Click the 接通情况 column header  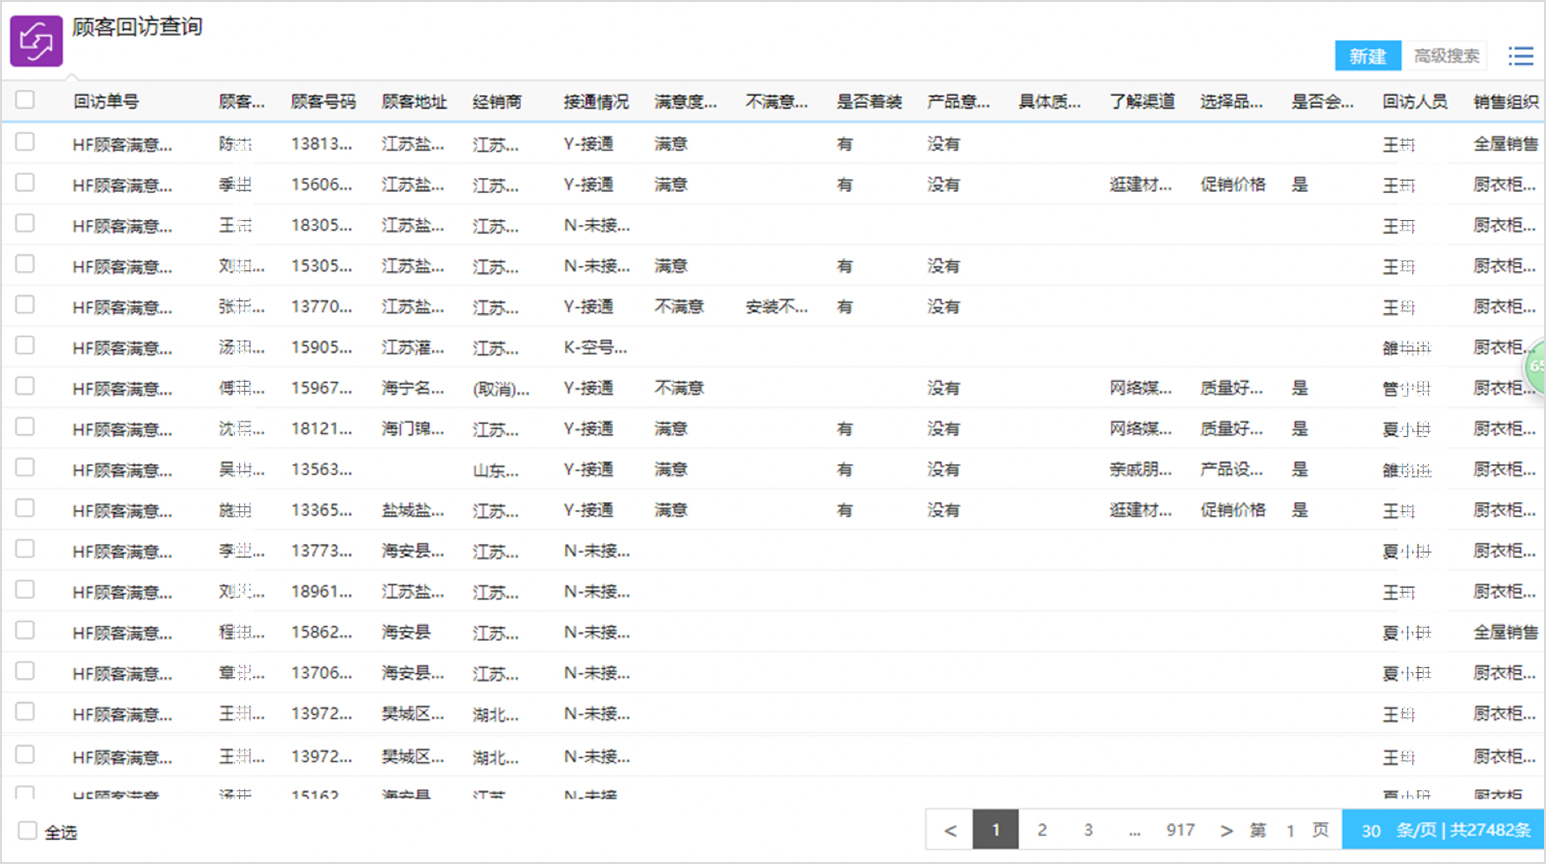coord(596,101)
